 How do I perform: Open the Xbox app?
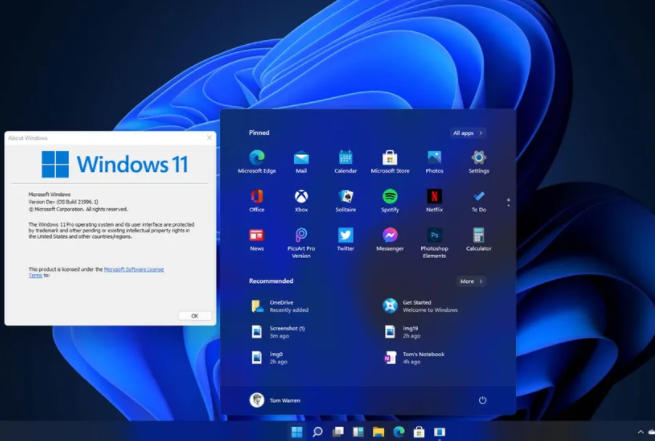(301, 200)
